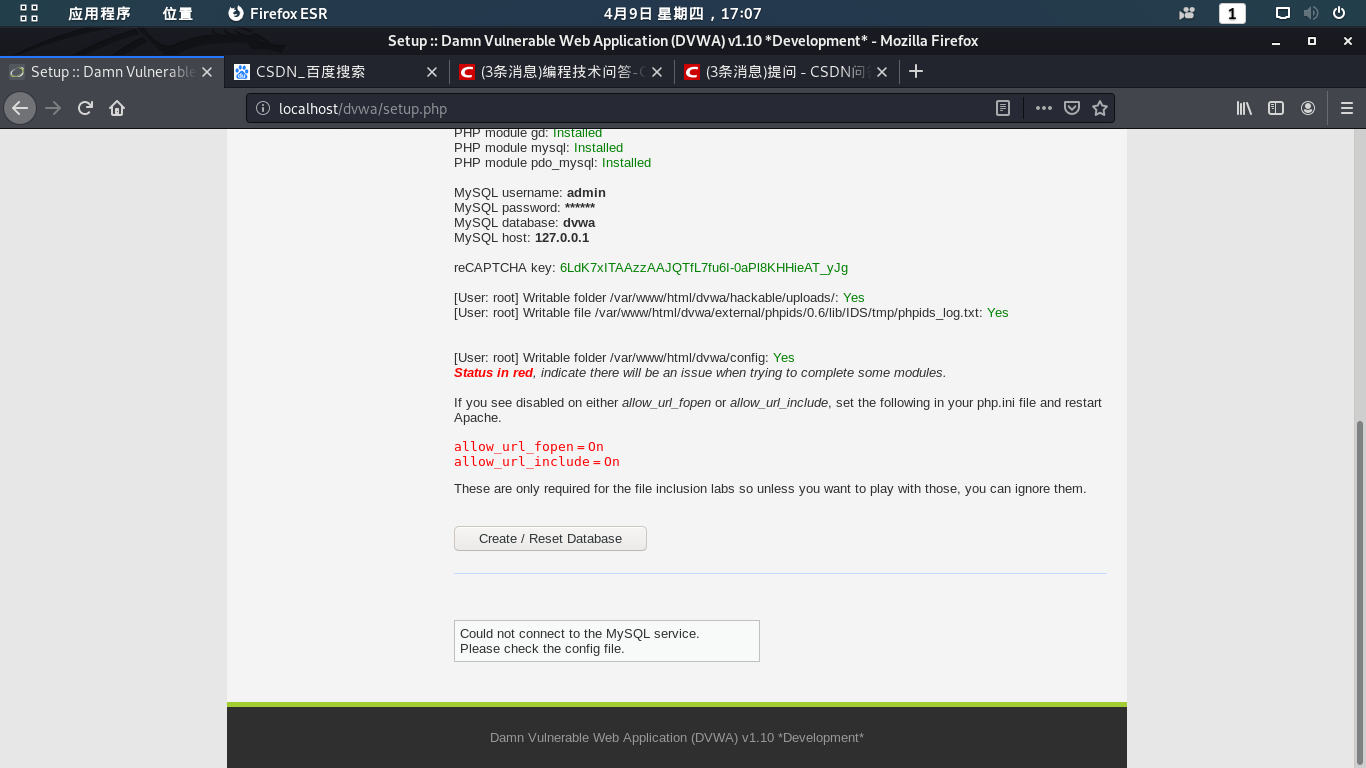This screenshot has width=1366, height=768.
Task: Maximize the Firefox window
Action: click(1312, 41)
